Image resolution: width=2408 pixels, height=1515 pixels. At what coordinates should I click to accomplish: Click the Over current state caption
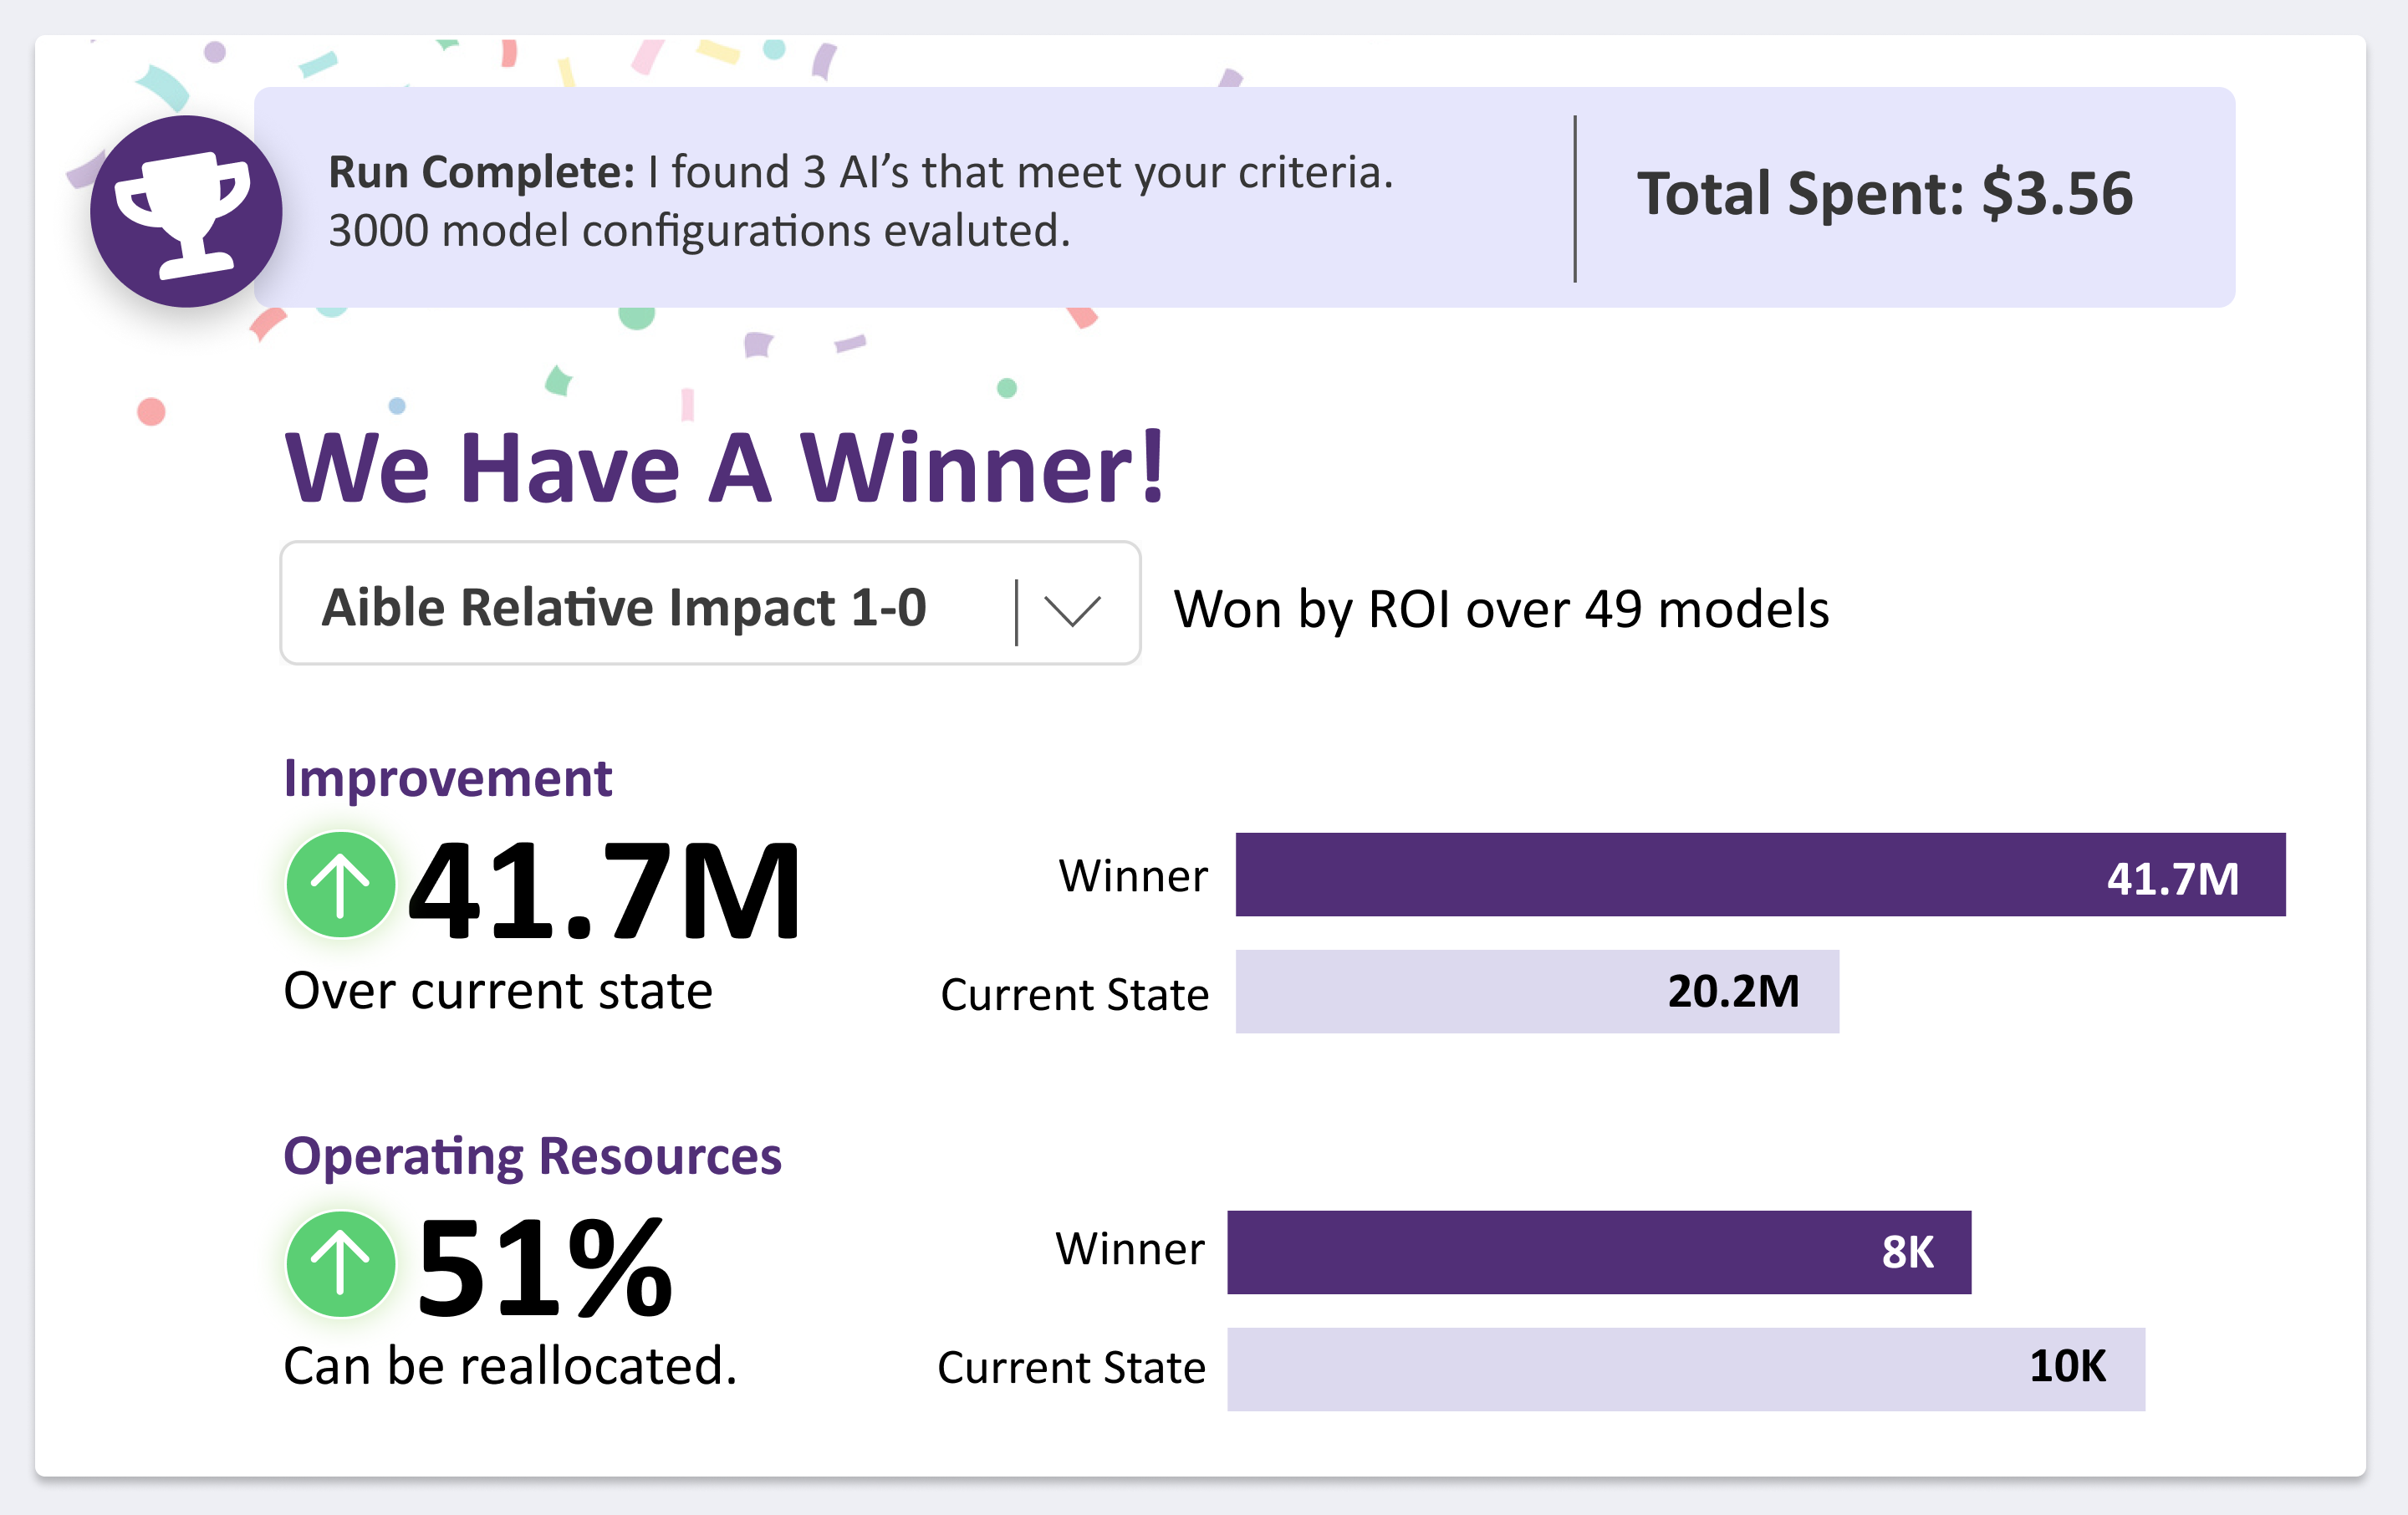coord(498,991)
